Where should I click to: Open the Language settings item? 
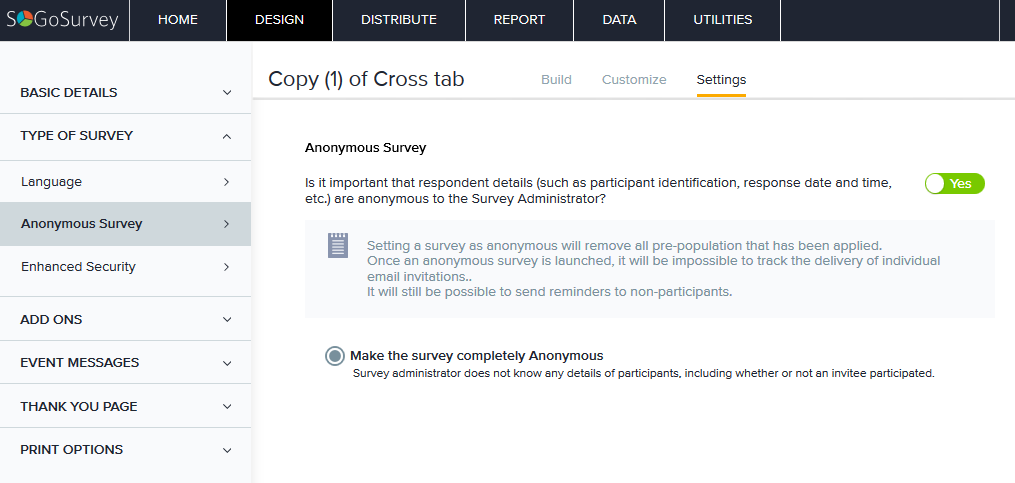coord(125,182)
